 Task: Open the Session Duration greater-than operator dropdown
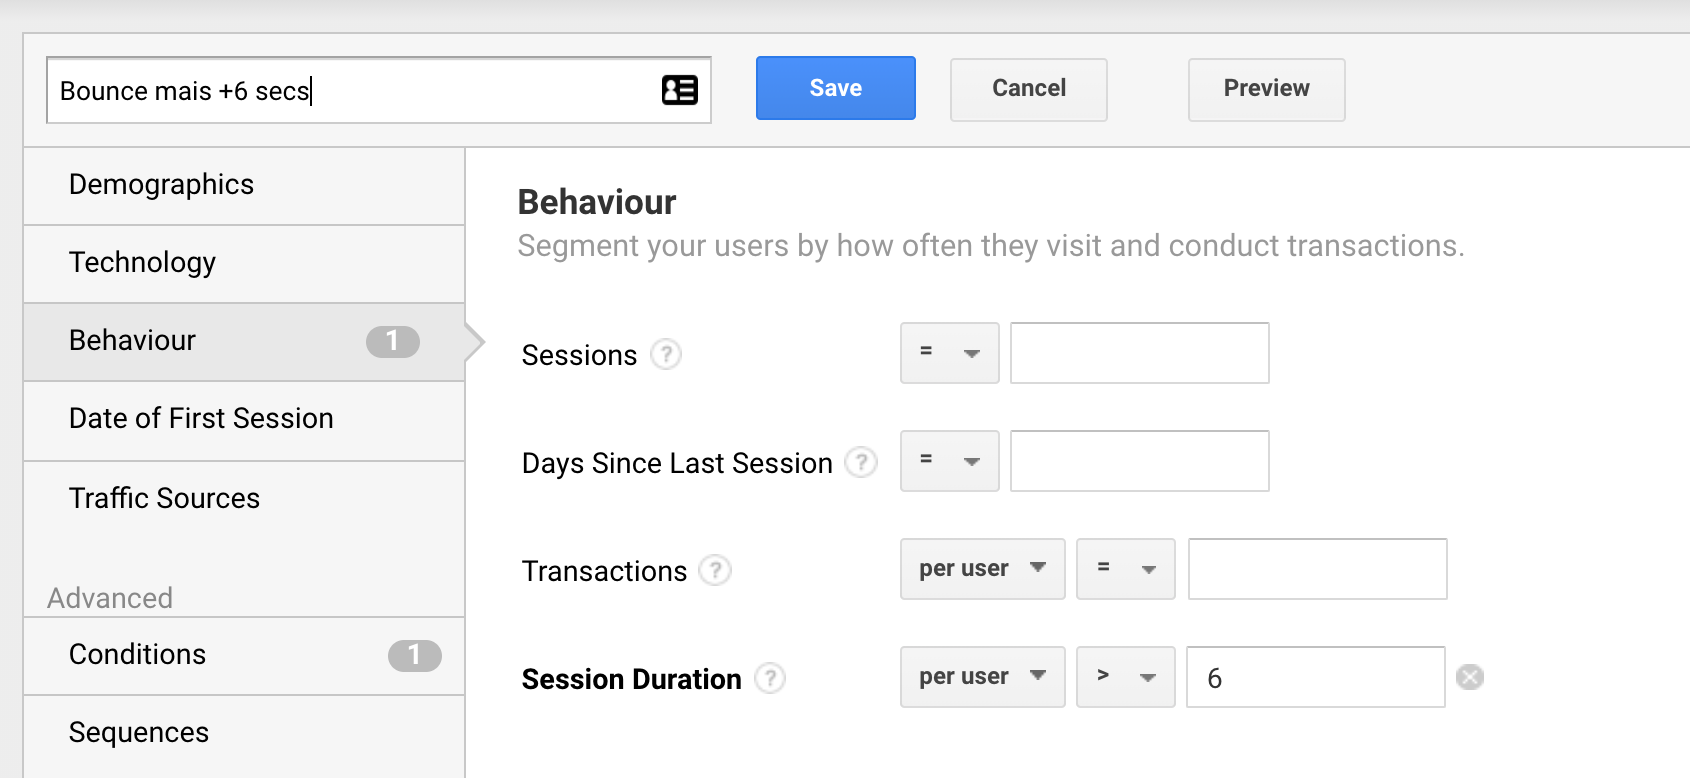coord(1124,677)
